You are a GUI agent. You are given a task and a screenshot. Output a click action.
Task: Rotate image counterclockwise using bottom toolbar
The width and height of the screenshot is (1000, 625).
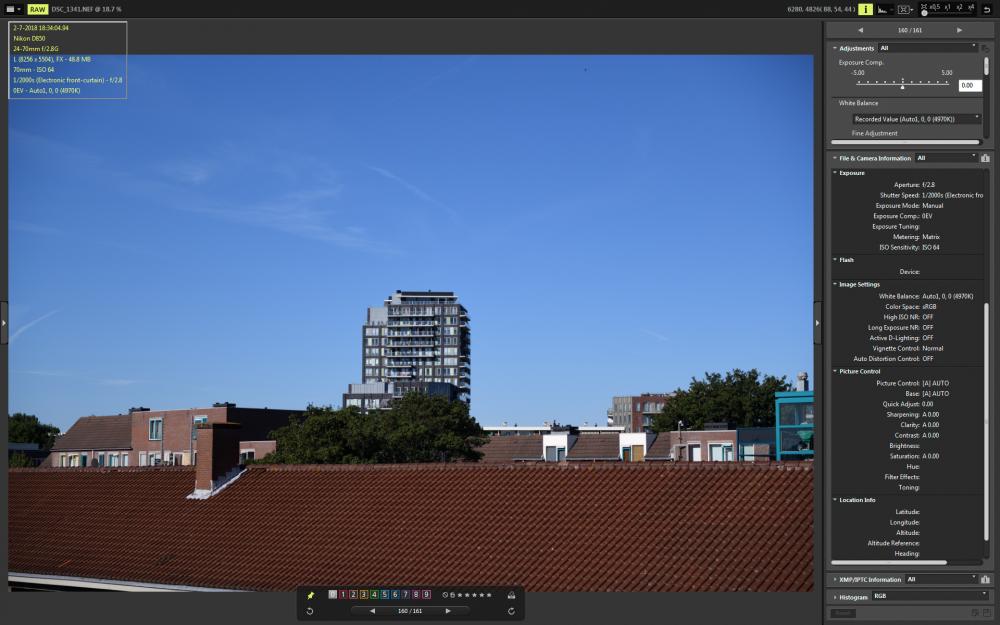coord(310,611)
